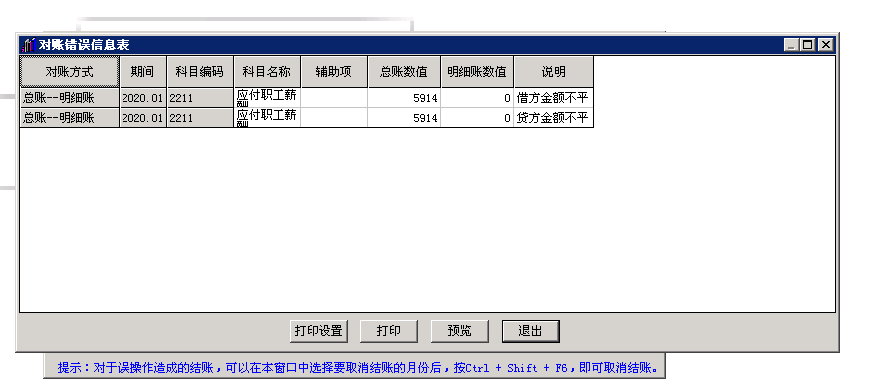This screenshot has width=876, height=383.
Task: Select 2020.01 in the 借方金额不平 row
Action: pos(143,98)
